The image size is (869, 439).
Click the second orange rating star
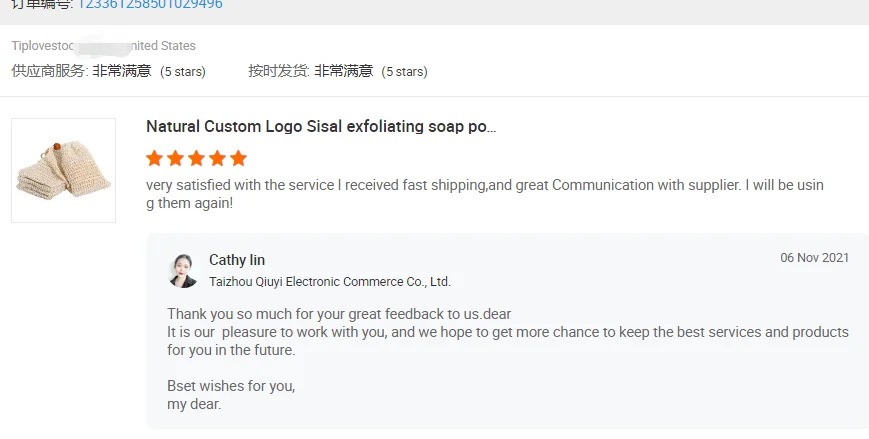[x=175, y=158]
